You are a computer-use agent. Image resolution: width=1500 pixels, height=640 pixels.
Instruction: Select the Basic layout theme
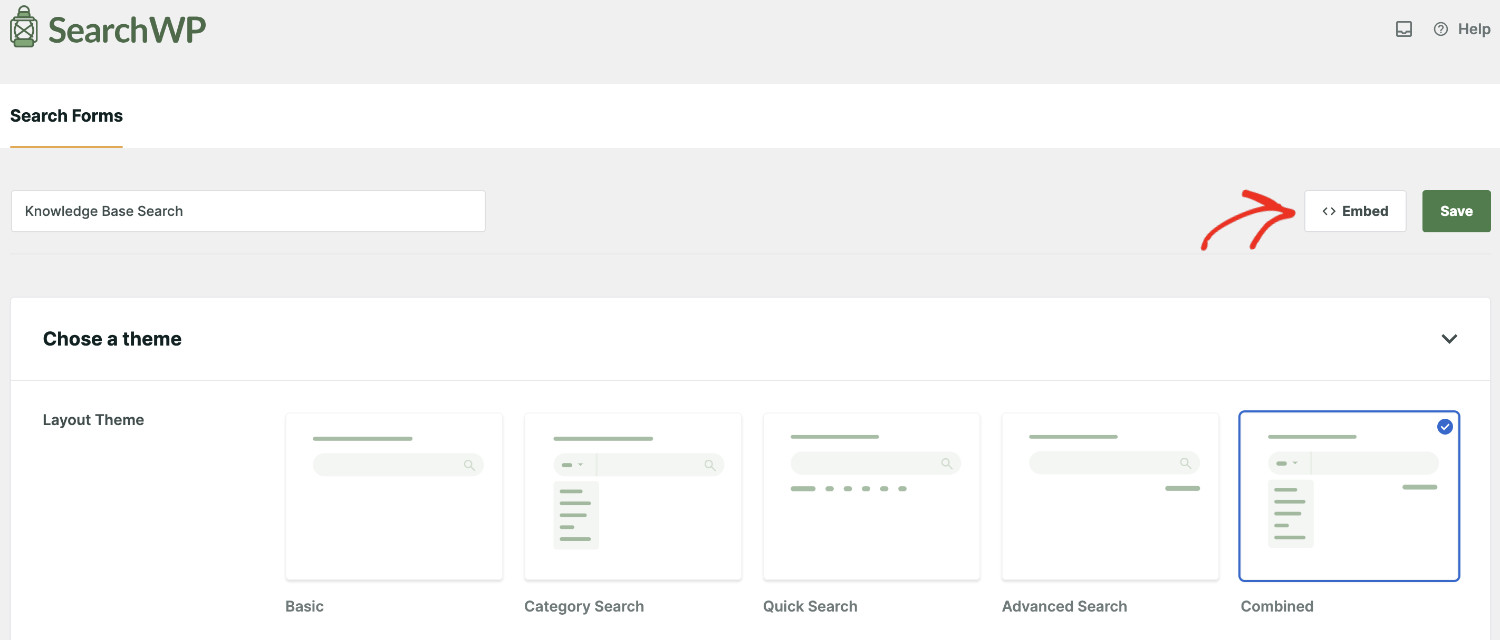coord(394,496)
